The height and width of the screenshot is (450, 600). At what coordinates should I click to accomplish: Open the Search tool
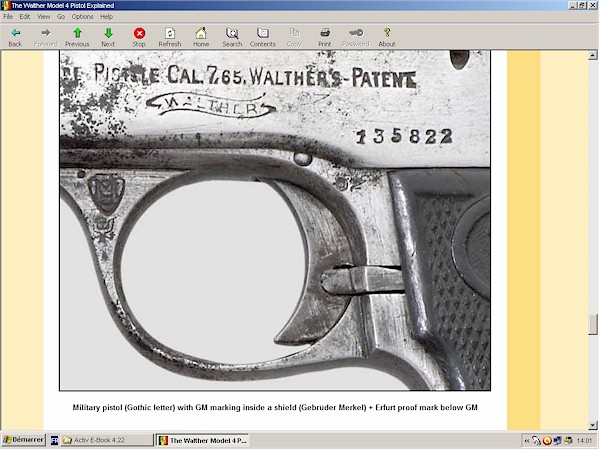click(232, 37)
